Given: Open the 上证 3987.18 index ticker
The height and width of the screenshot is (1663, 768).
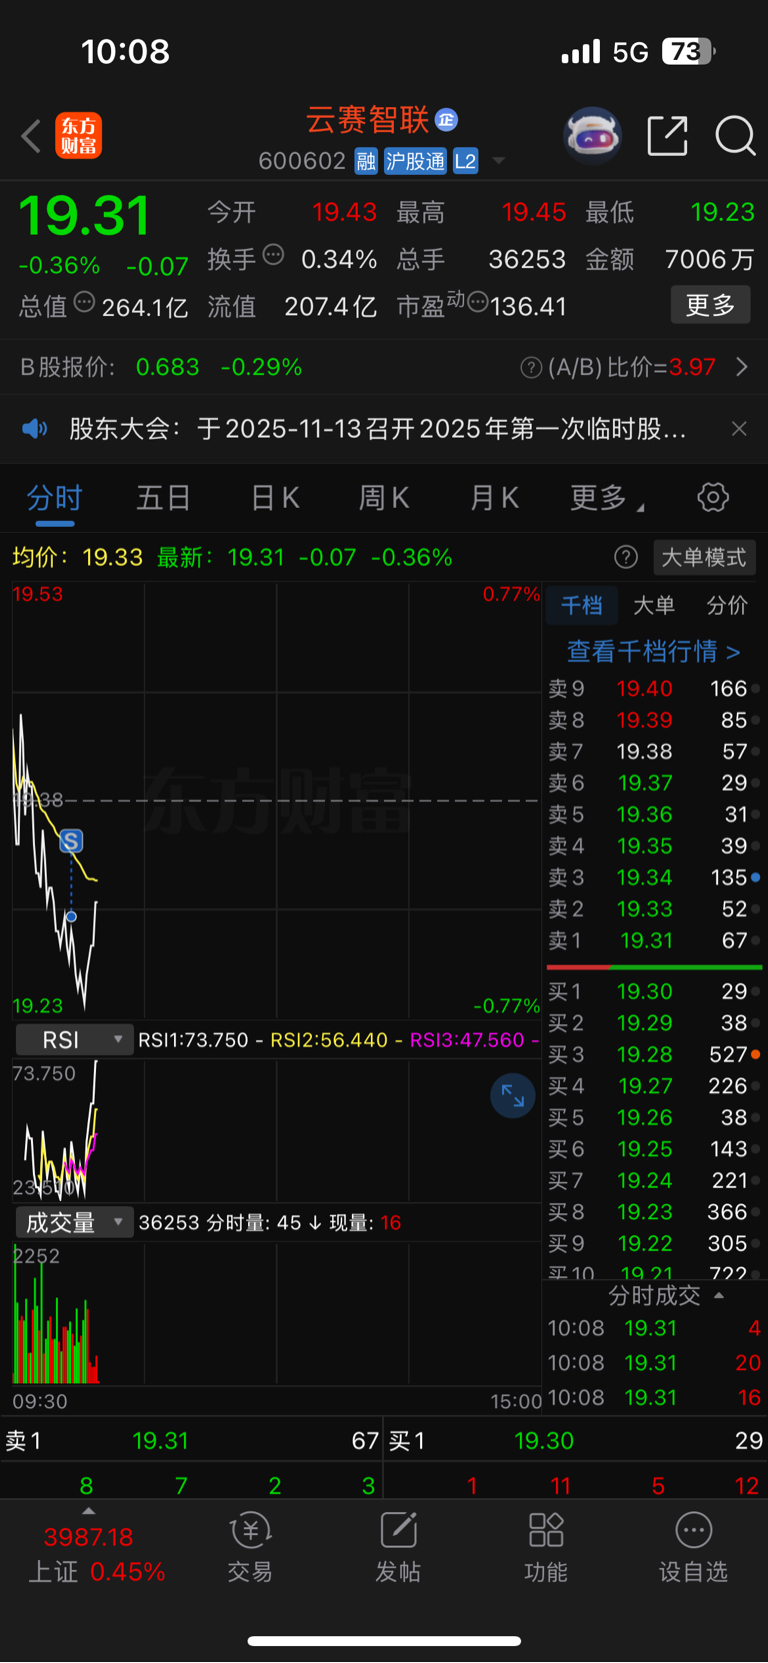Looking at the screenshot, I should click(96, 1554).
